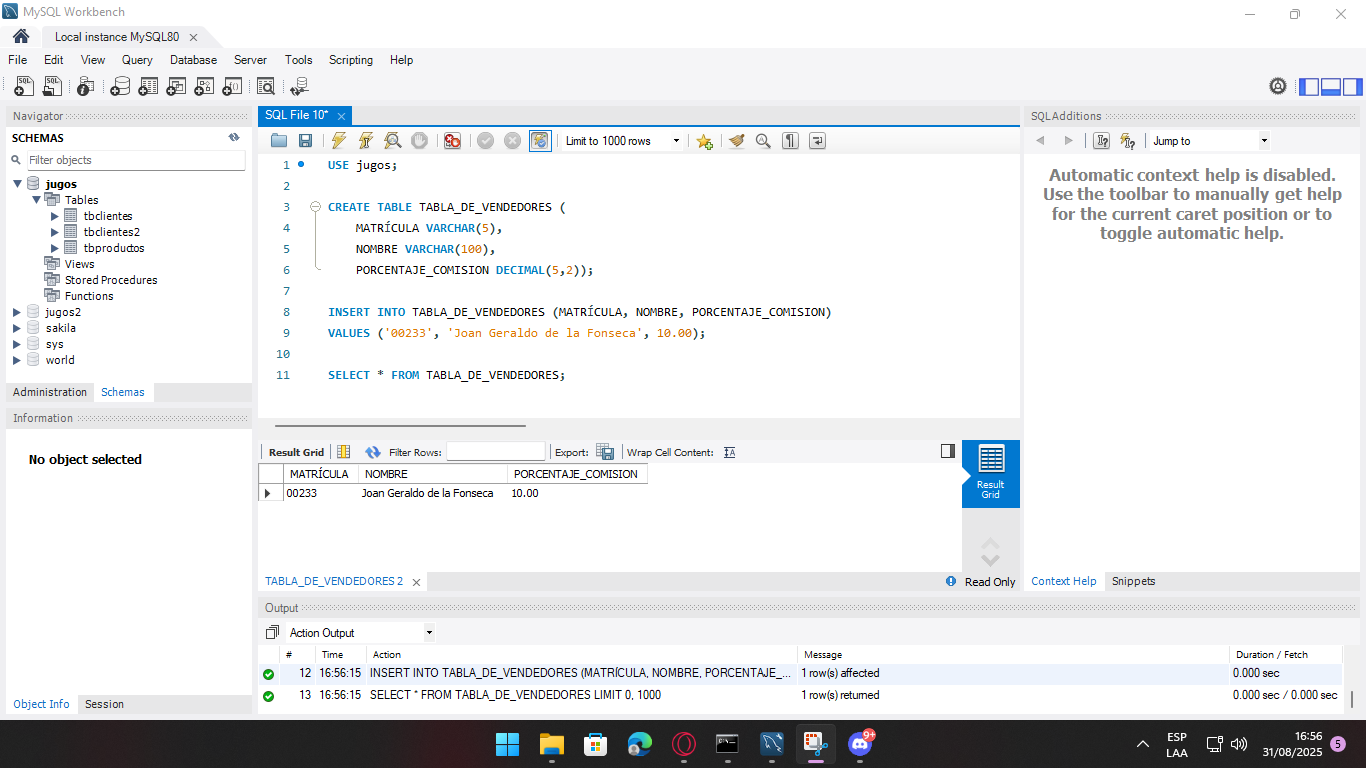Collapse the CREATE TABLE code fold
The image size is (1366, 768).
(315, 207)
